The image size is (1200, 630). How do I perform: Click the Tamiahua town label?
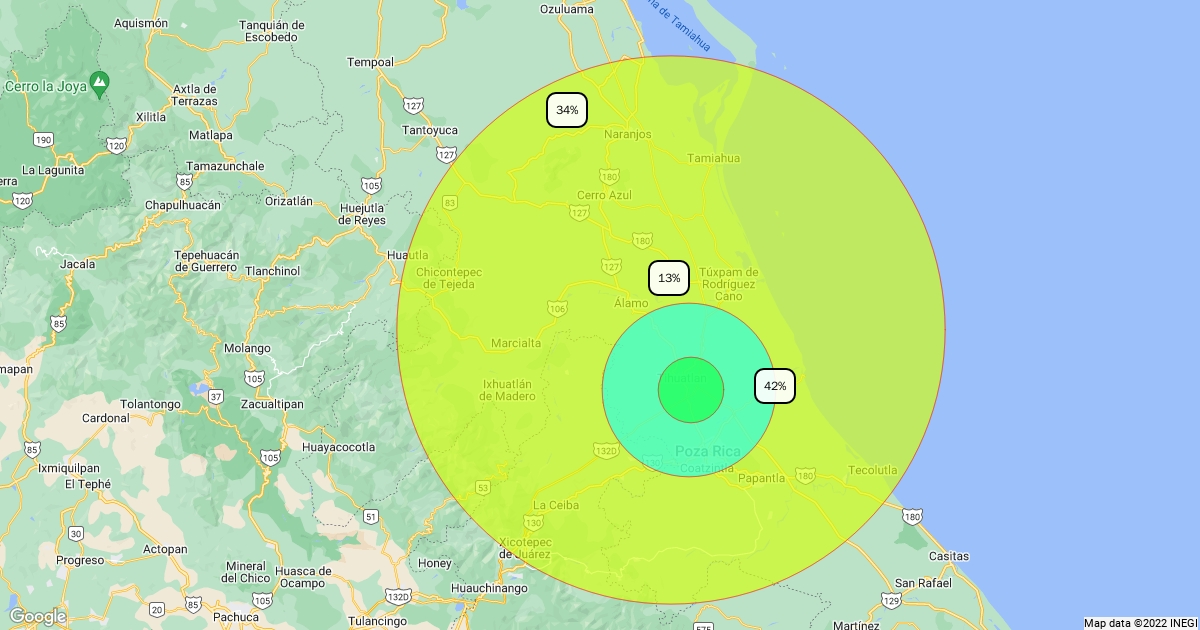[714, 158]
